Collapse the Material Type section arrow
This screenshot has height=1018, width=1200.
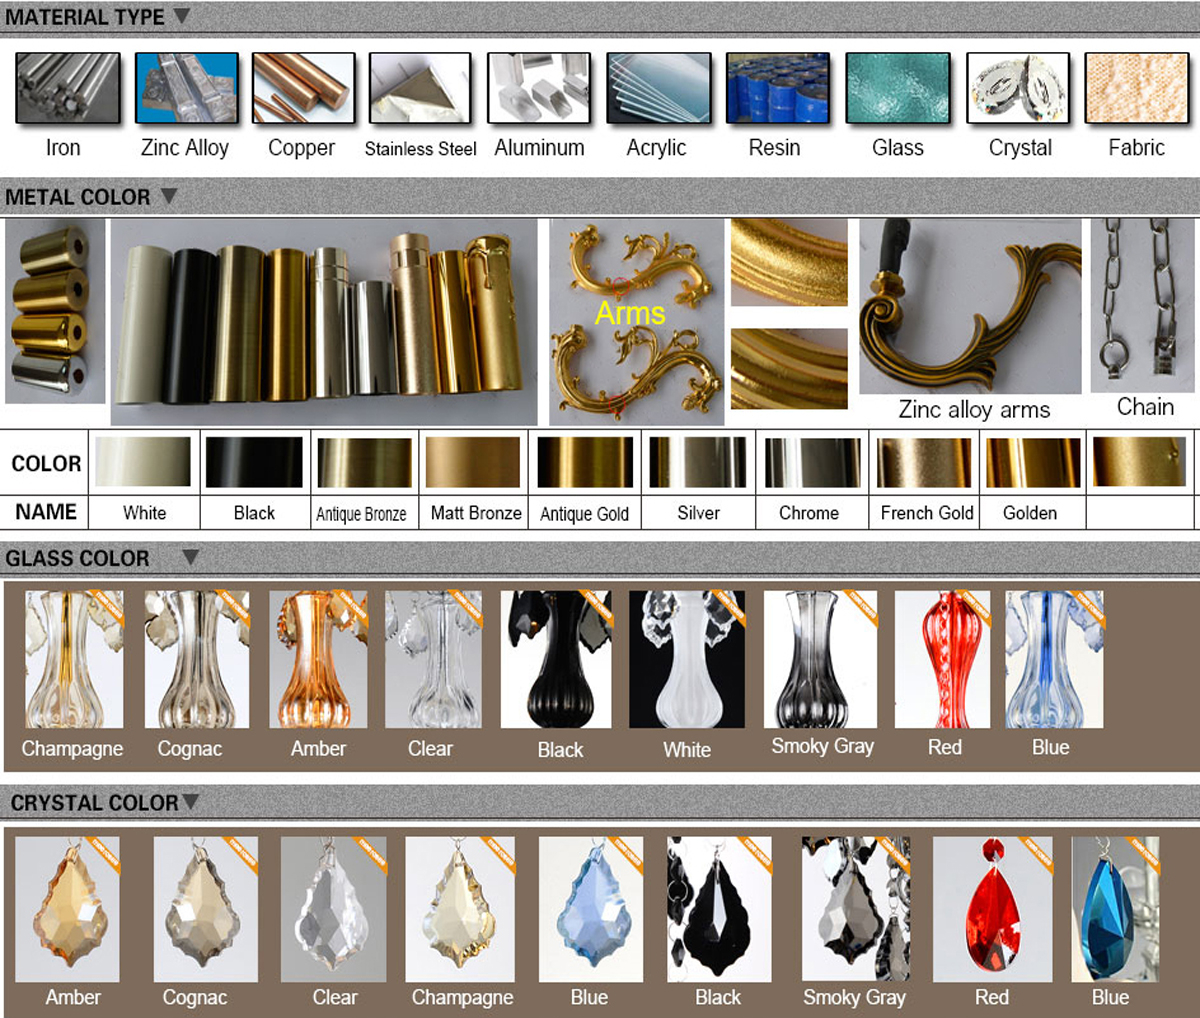point(181,16)
